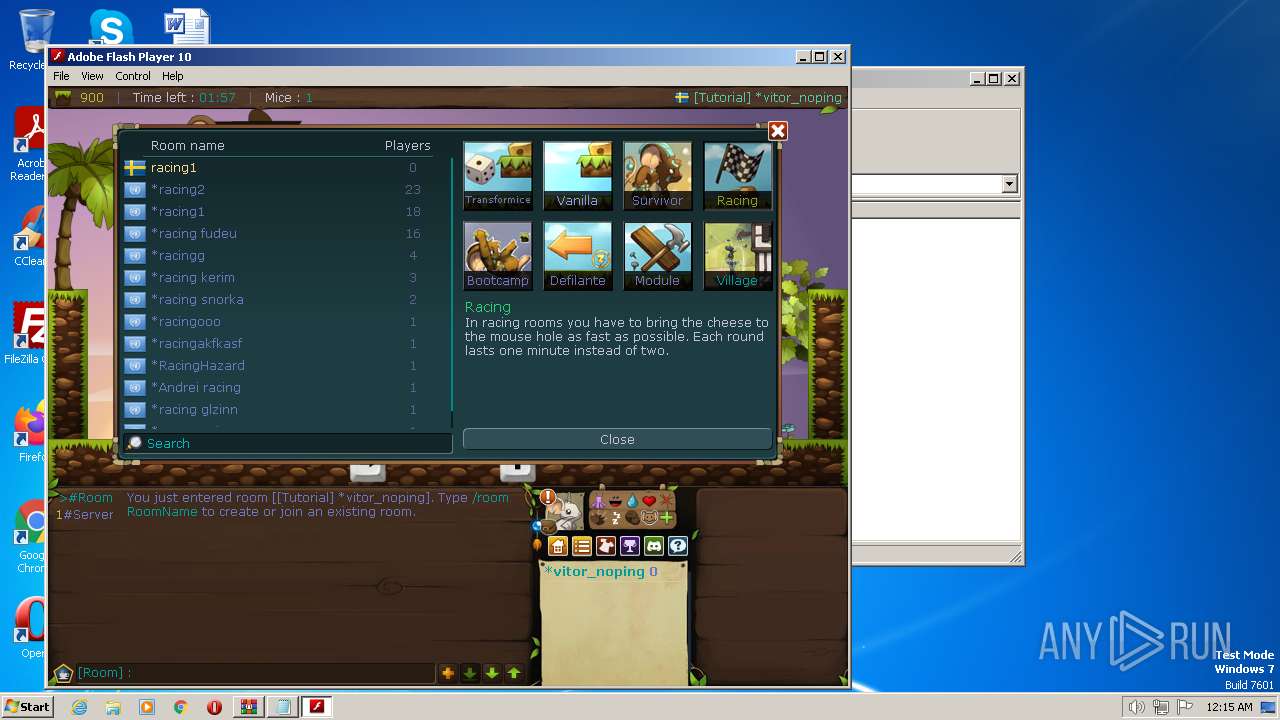Click *vitor_noping in the player list

pos(600,572)
